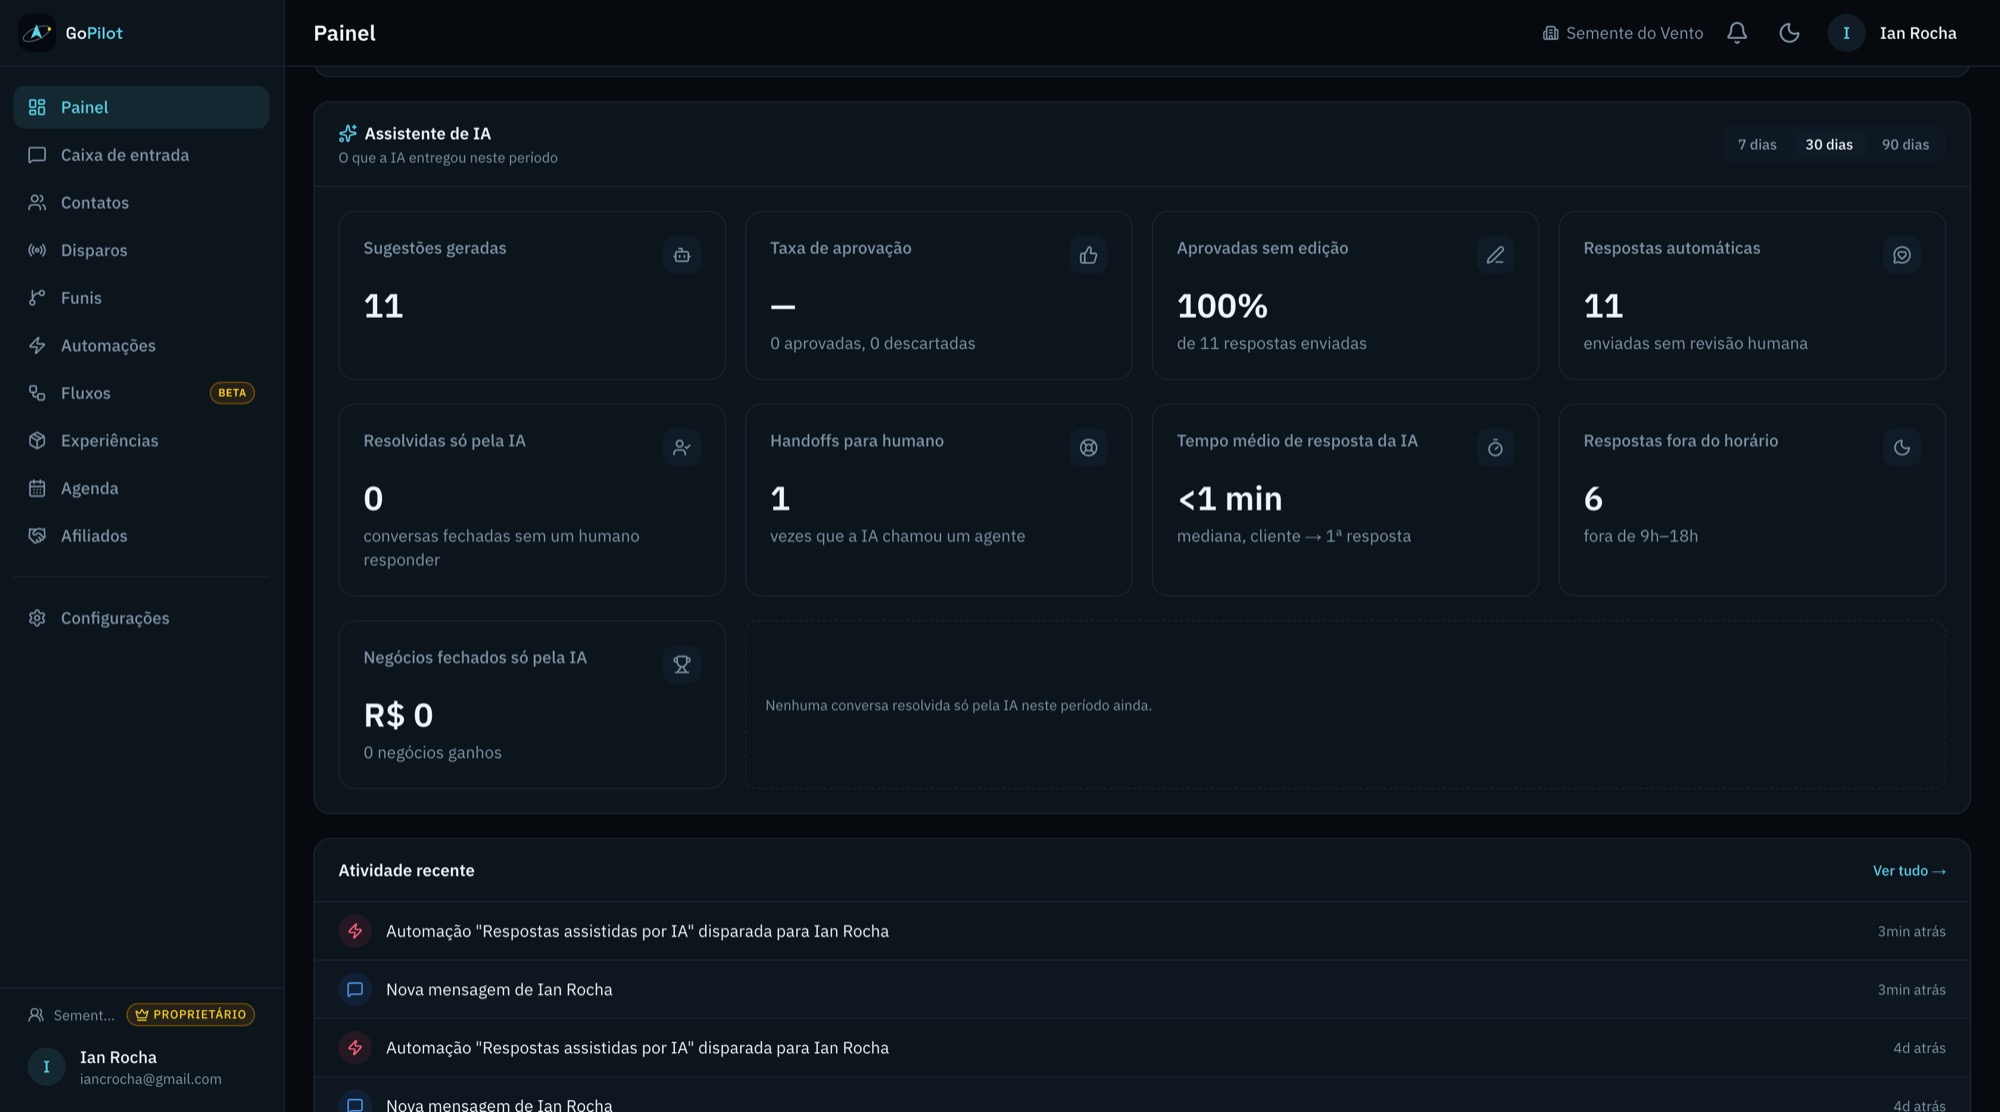The image size is (2000, 1112).
Task: Click iancrocha@gmail.com in sidebar footer
Action: pos(151,1079)
